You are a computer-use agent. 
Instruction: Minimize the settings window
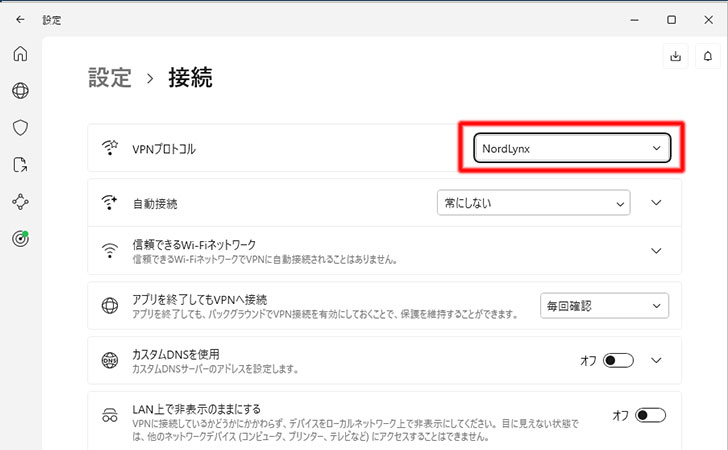(x=635, y=20)
